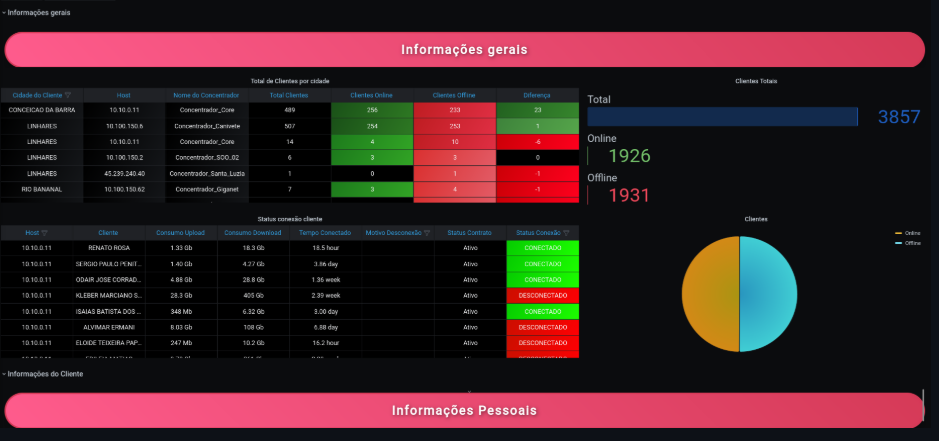Sort by Clientes Online column header
This screenshot has height=441, width=939.
[x=371, y=95]
